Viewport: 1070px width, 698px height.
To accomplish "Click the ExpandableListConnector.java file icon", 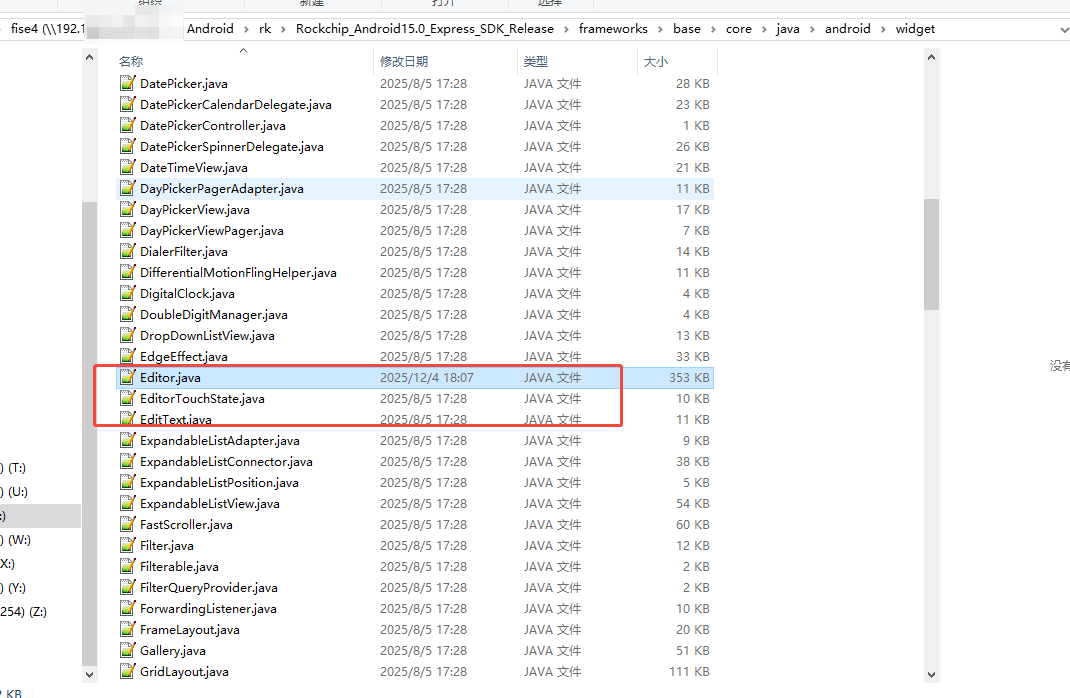I will pos(127,461).
